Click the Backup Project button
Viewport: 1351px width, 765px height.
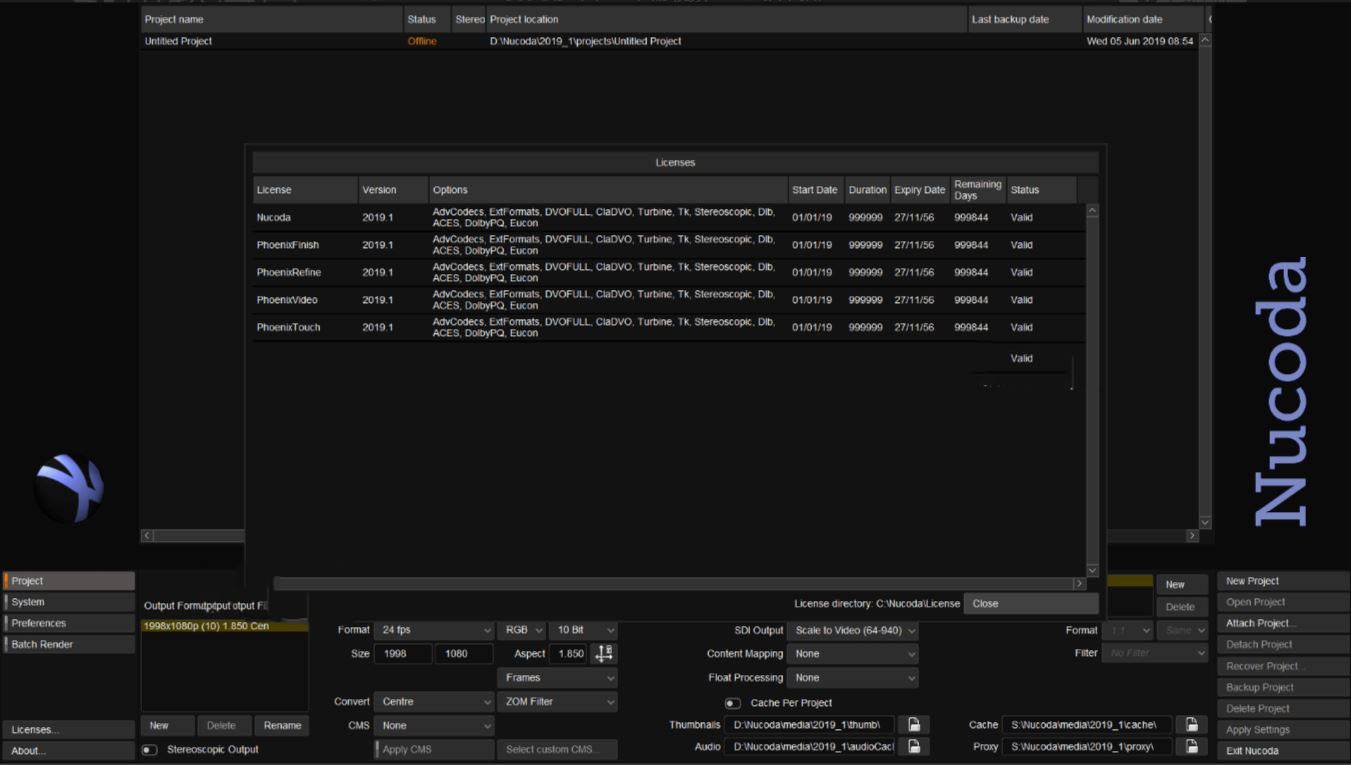click(x=1283, y=687)
